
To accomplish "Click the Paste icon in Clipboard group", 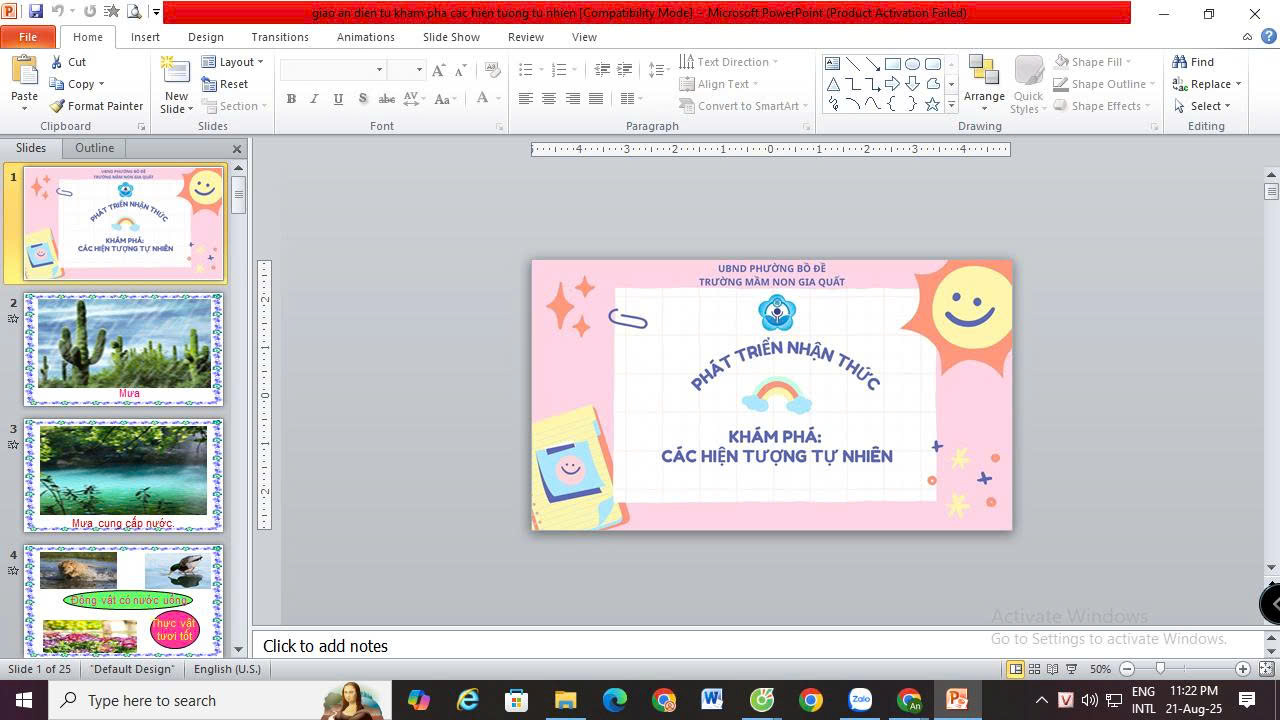I will tap(24, 74).
